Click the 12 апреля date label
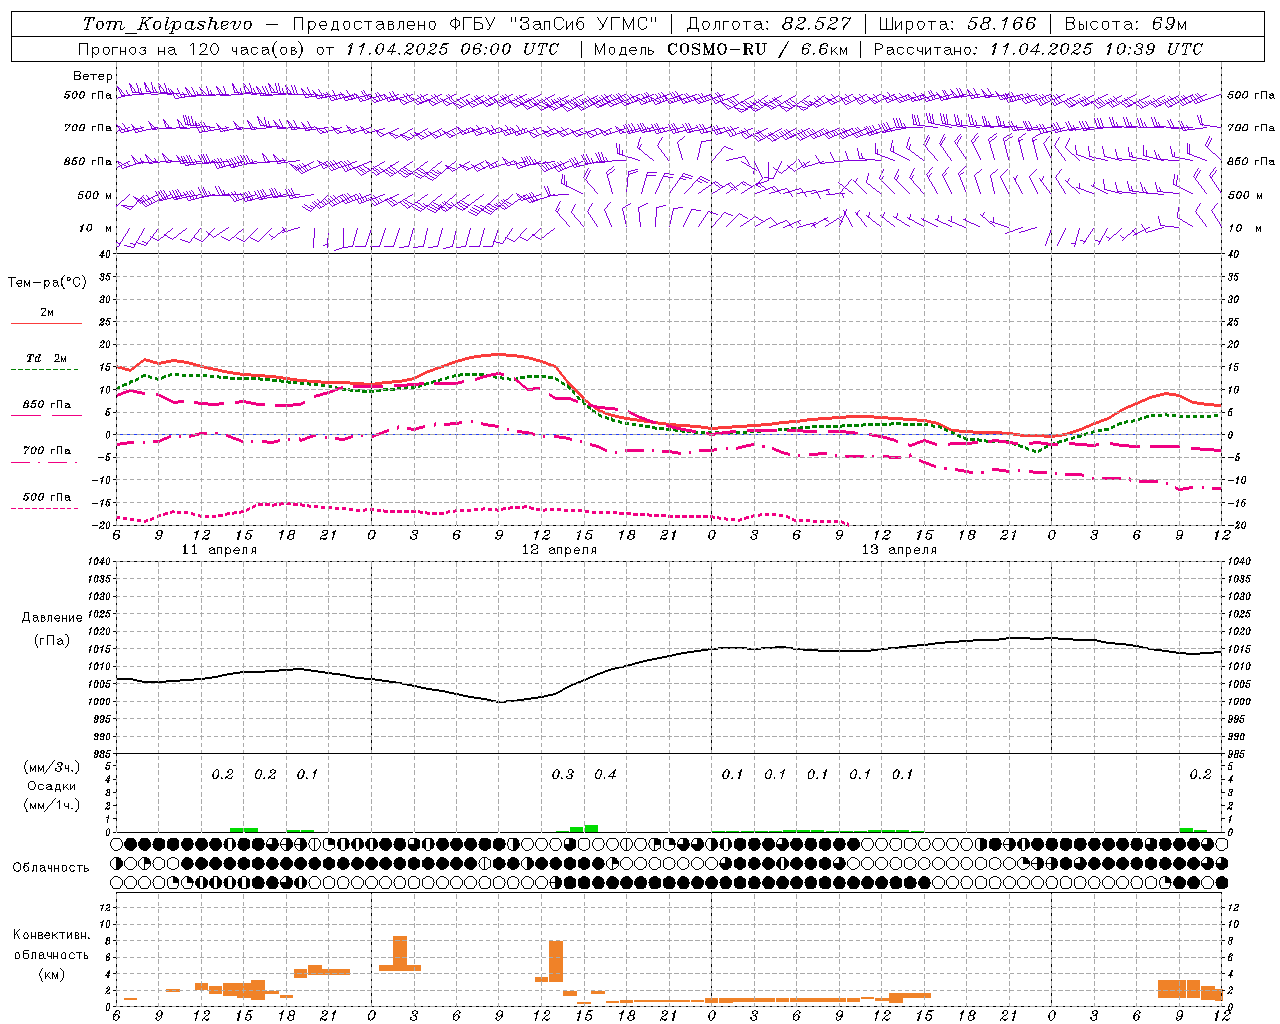The image size is (1280, 1024). (x=559, y=550)
